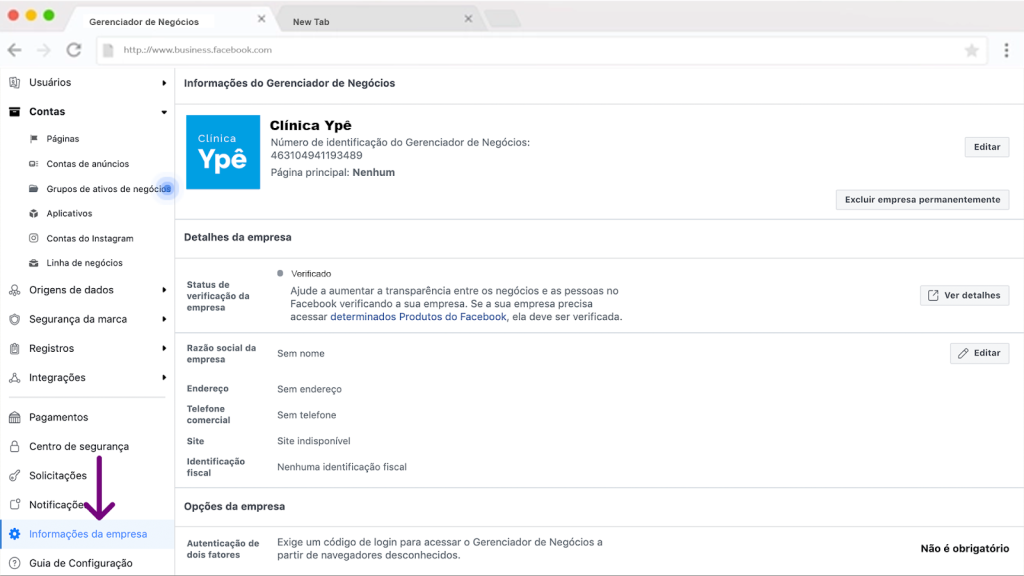Click the Pagamentos bank icon
This screenshot has width=1024, height=576.
pos(15,417)
